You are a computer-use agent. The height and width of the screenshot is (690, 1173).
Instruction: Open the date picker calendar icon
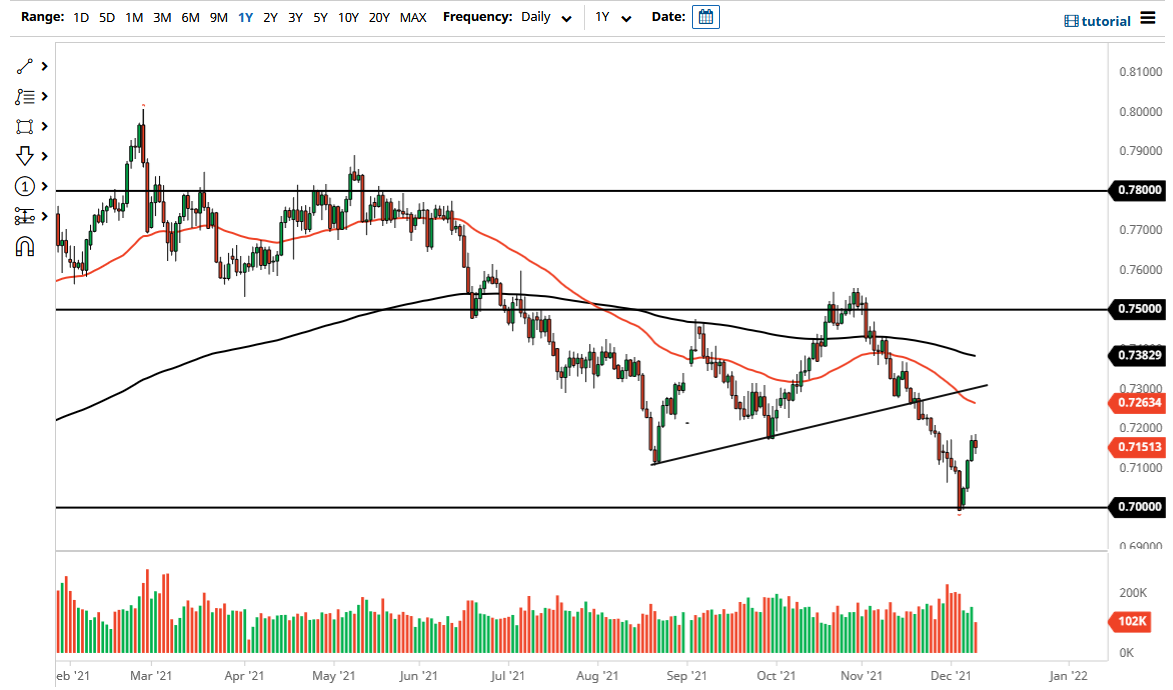tap(706, 17)
